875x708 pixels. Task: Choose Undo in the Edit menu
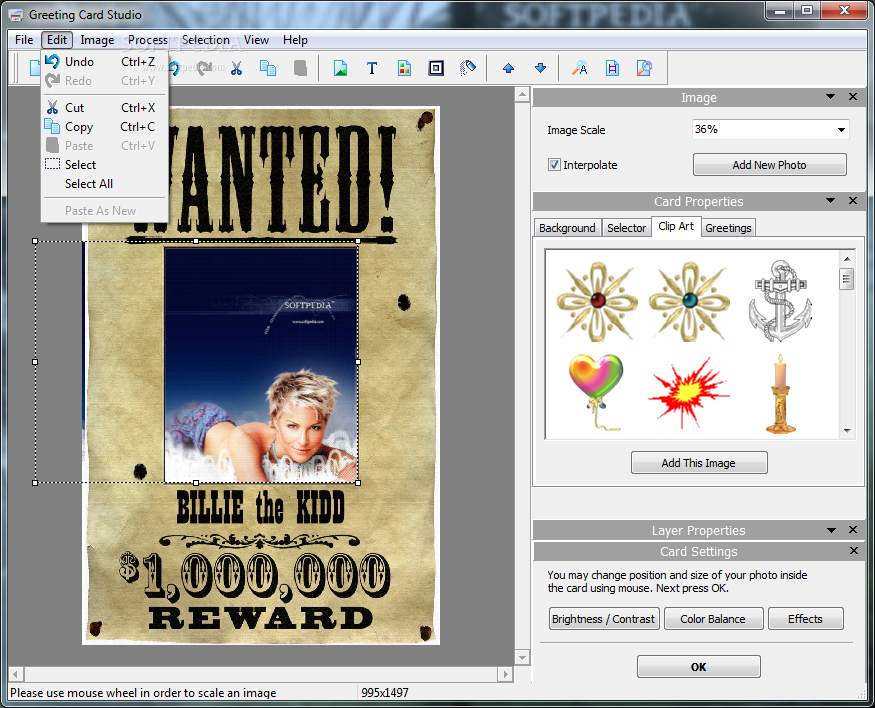[104, 62]
